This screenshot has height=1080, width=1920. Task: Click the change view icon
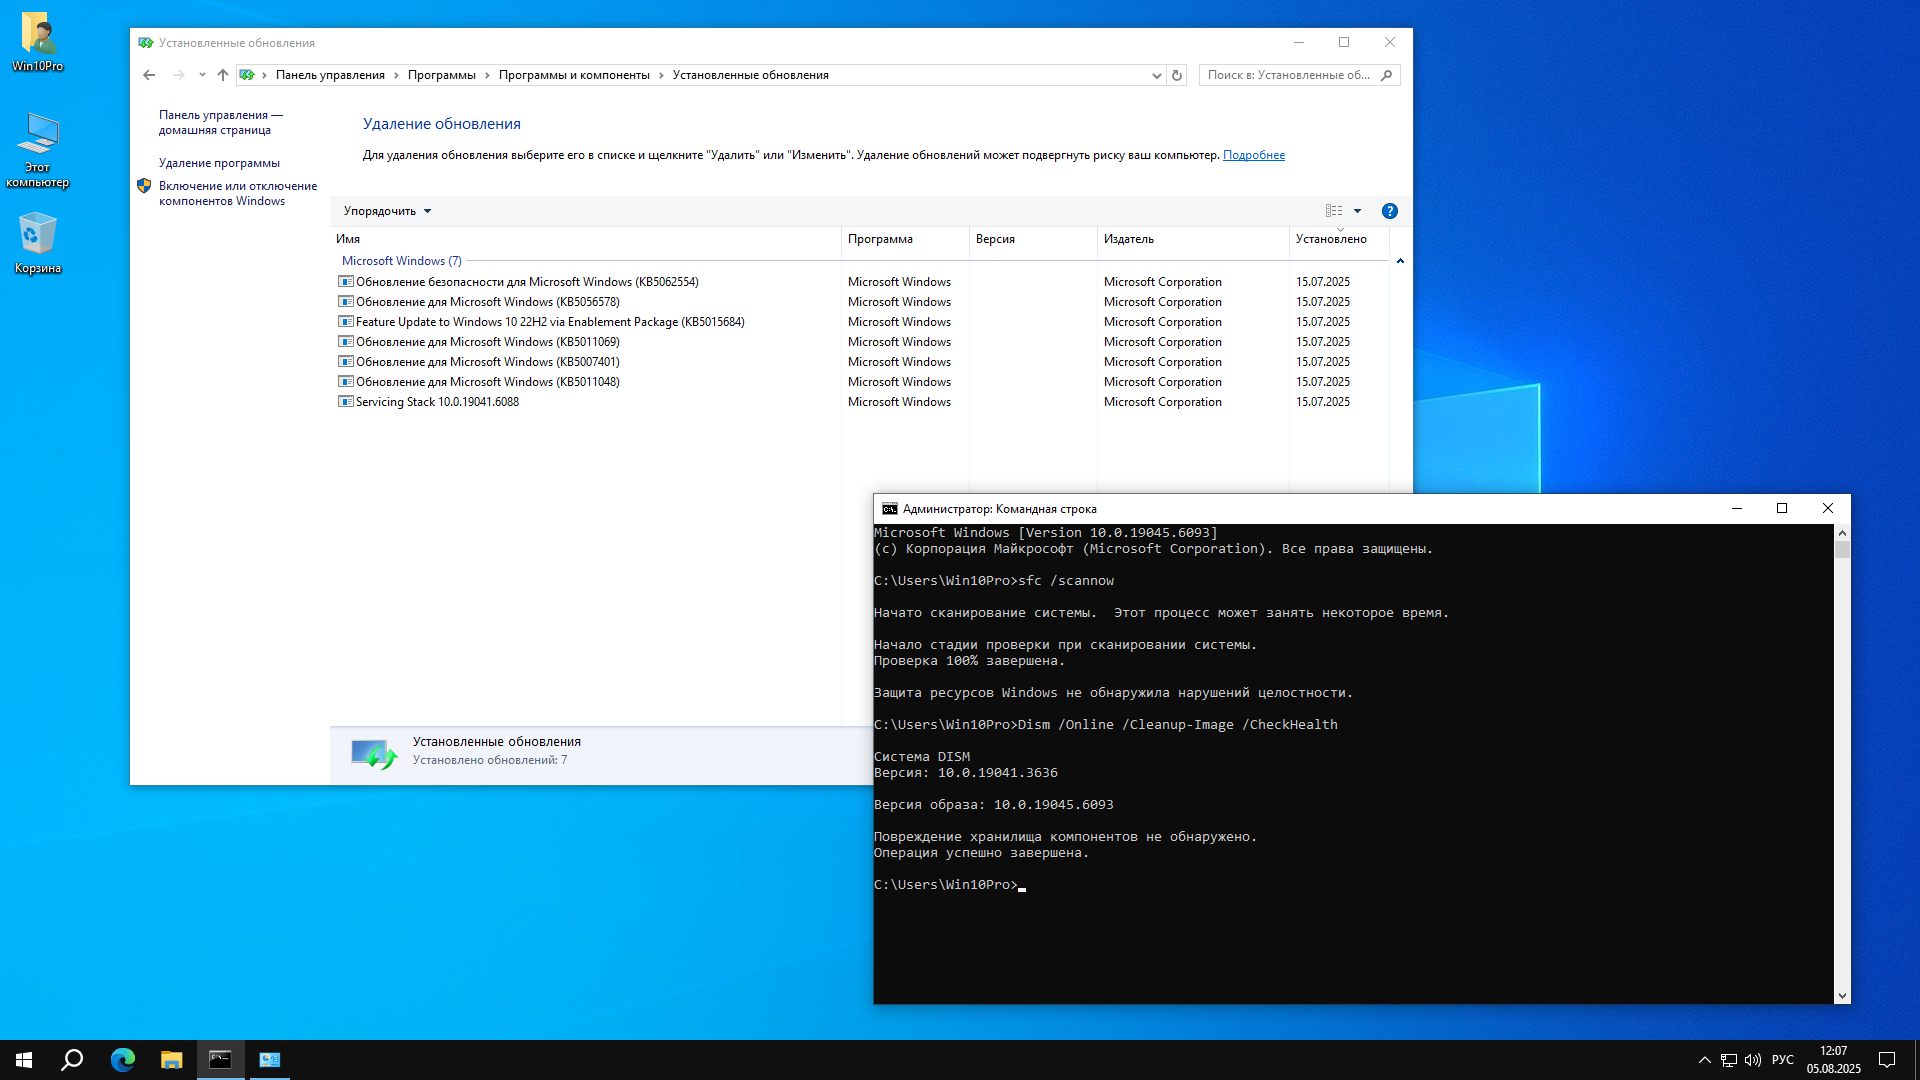pos(1334,211)
